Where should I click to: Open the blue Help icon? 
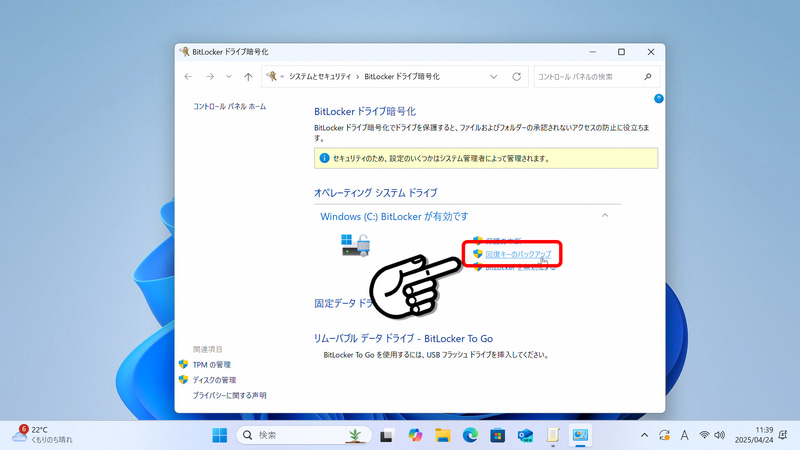coord(659,98)
